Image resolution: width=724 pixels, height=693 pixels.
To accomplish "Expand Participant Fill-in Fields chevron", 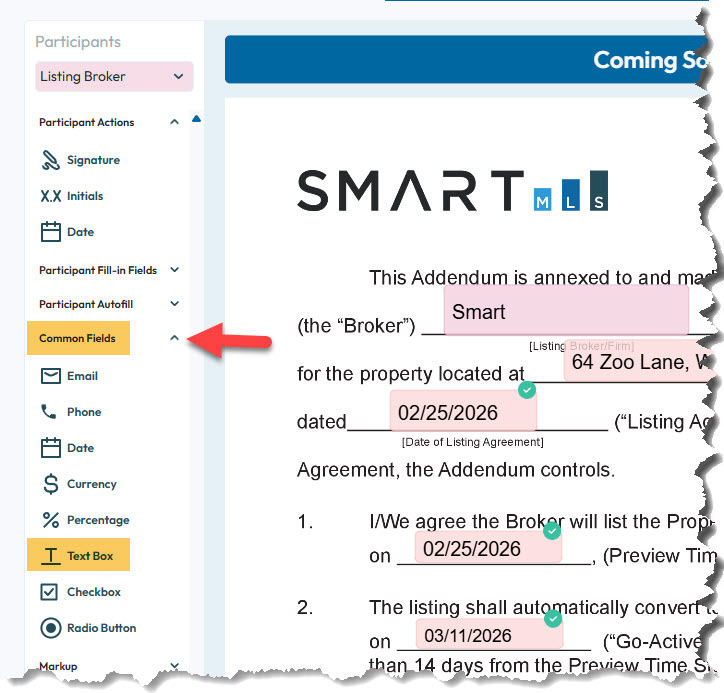I will [x=175, y=270].
